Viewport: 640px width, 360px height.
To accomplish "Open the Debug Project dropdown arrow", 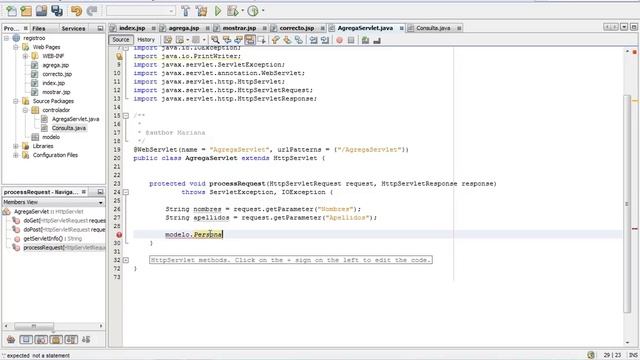I will pyautogui.click(x=242, y=11).
